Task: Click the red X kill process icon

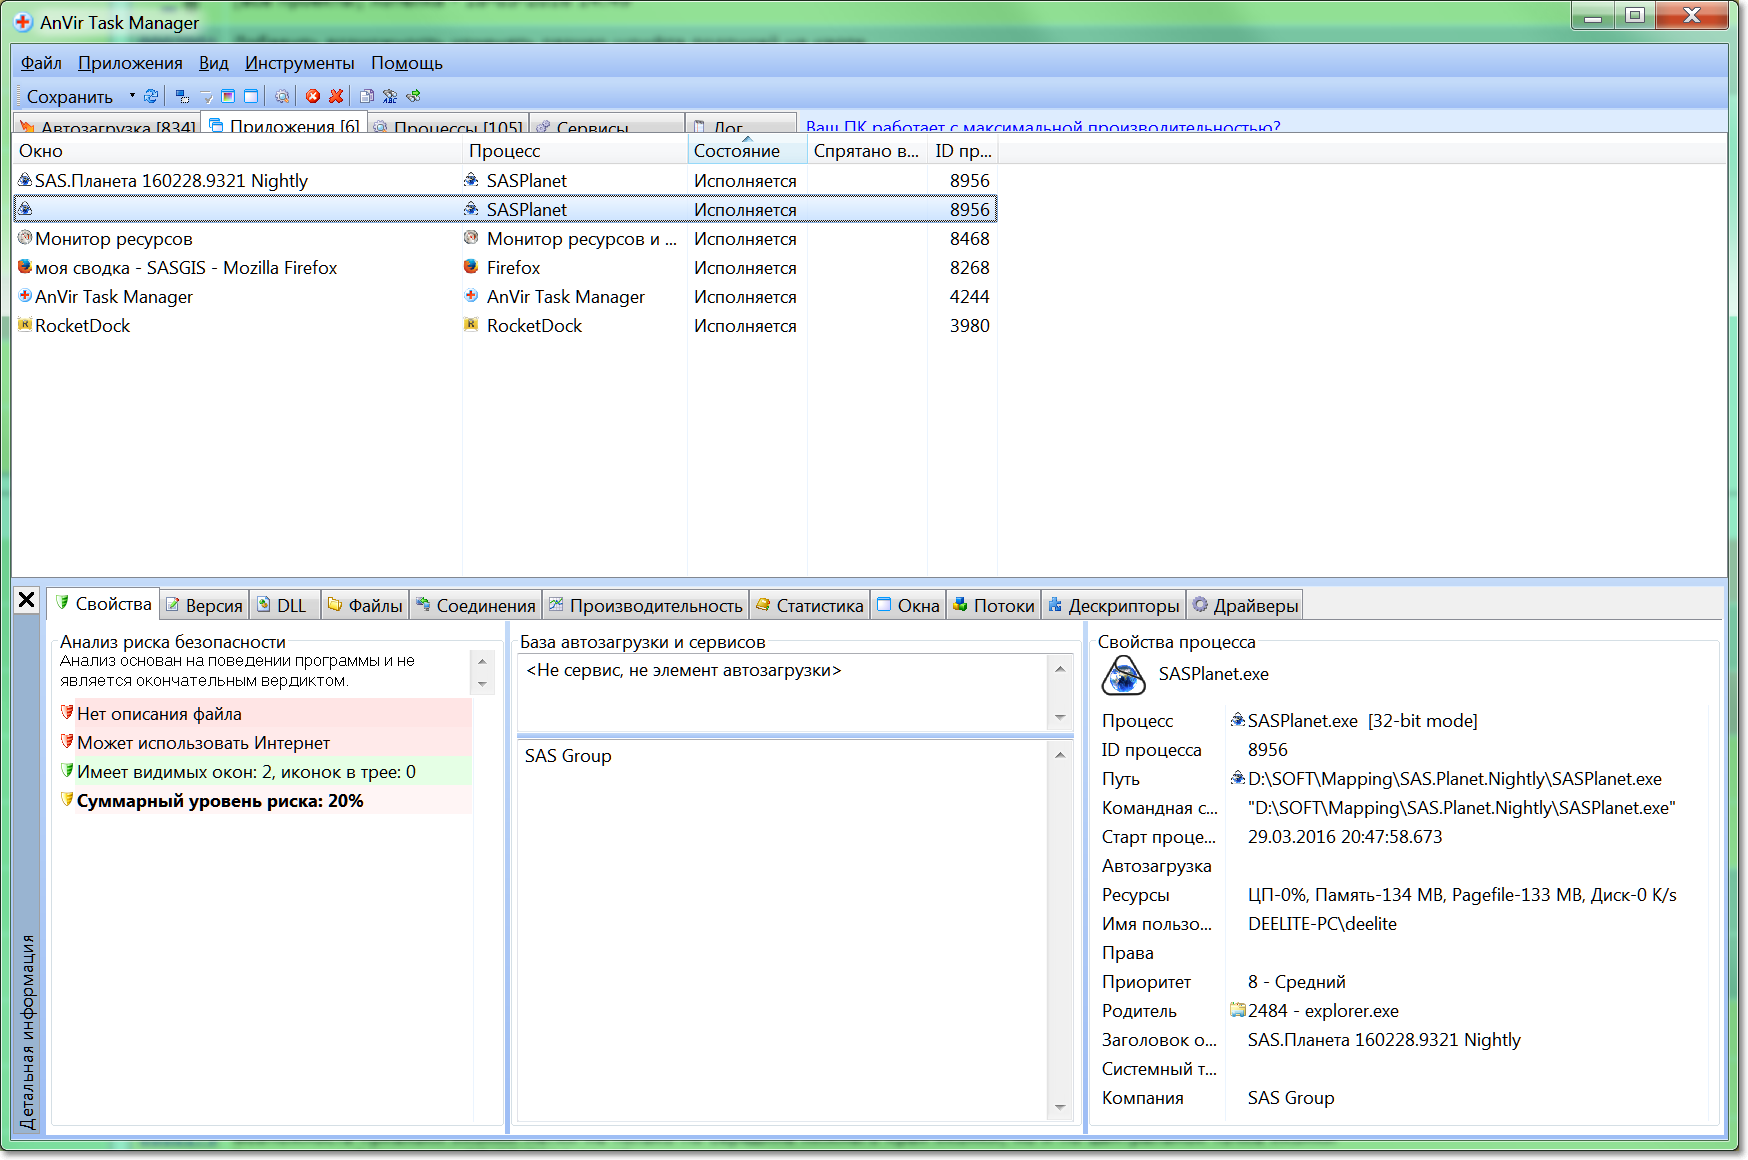Action: point(336,97)
